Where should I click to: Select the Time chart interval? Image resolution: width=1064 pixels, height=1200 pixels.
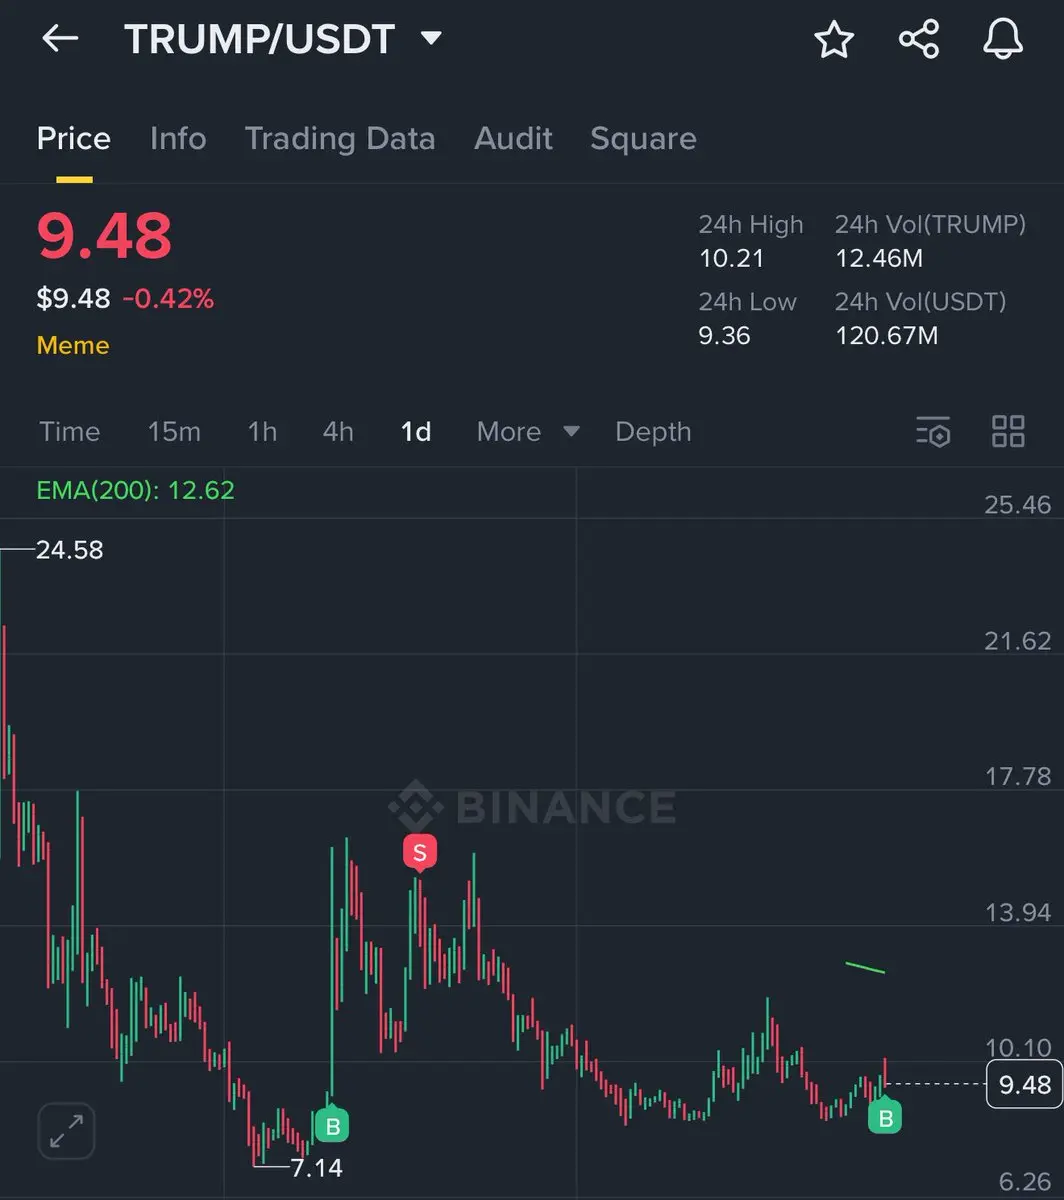(70, 432)
